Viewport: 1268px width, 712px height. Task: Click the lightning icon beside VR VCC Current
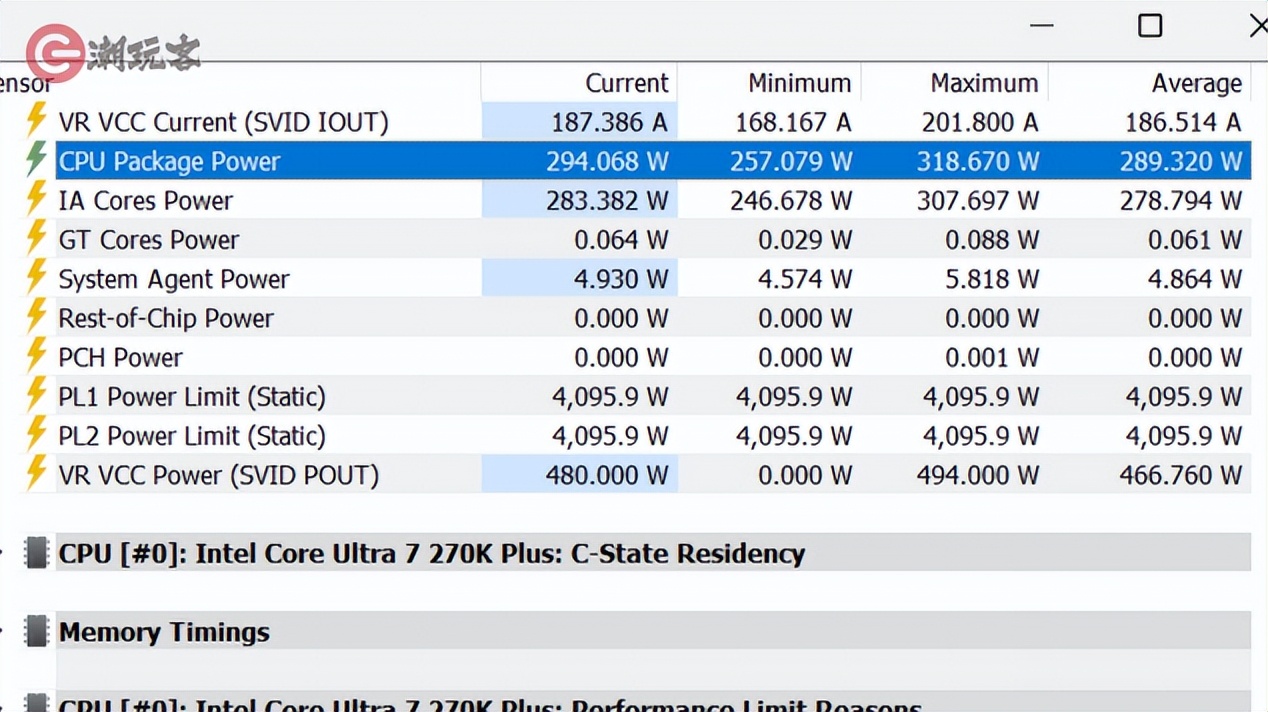36,120
